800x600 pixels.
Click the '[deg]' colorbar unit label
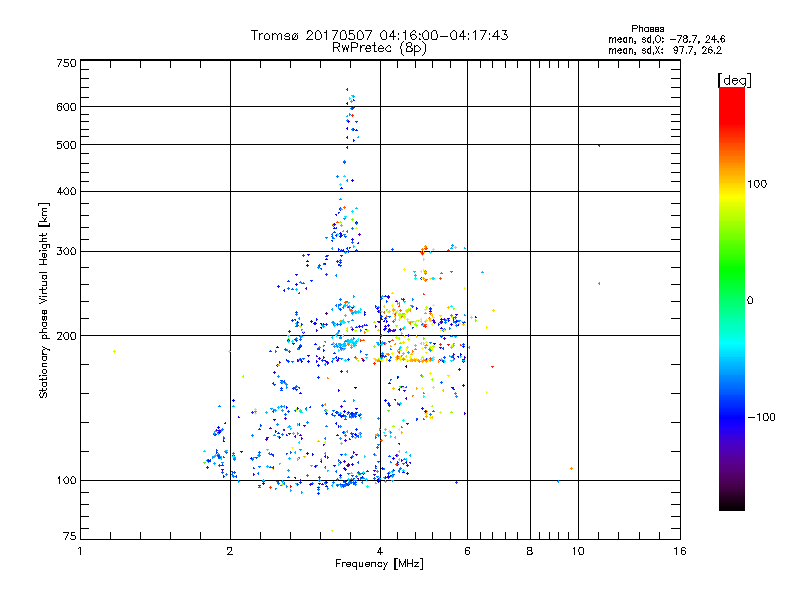point(734,80)
